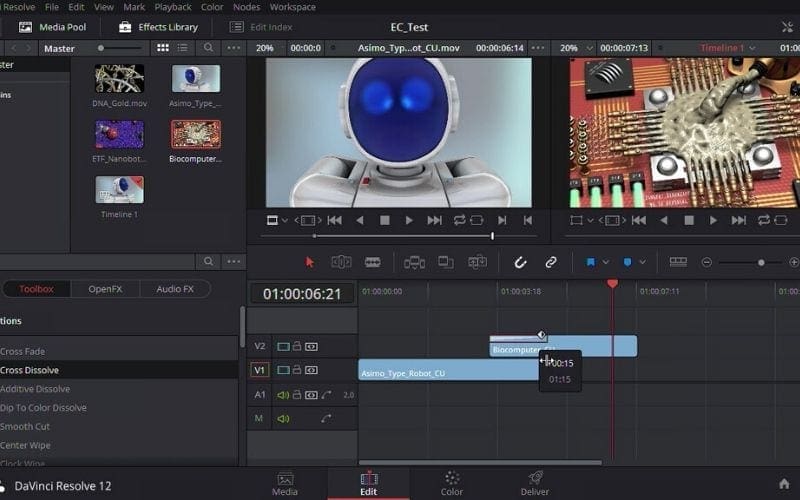Viewport: 800px width, 500px height.
Task: Toggle loop playback in timeline viewer
Action: click(x=763, y=220)
